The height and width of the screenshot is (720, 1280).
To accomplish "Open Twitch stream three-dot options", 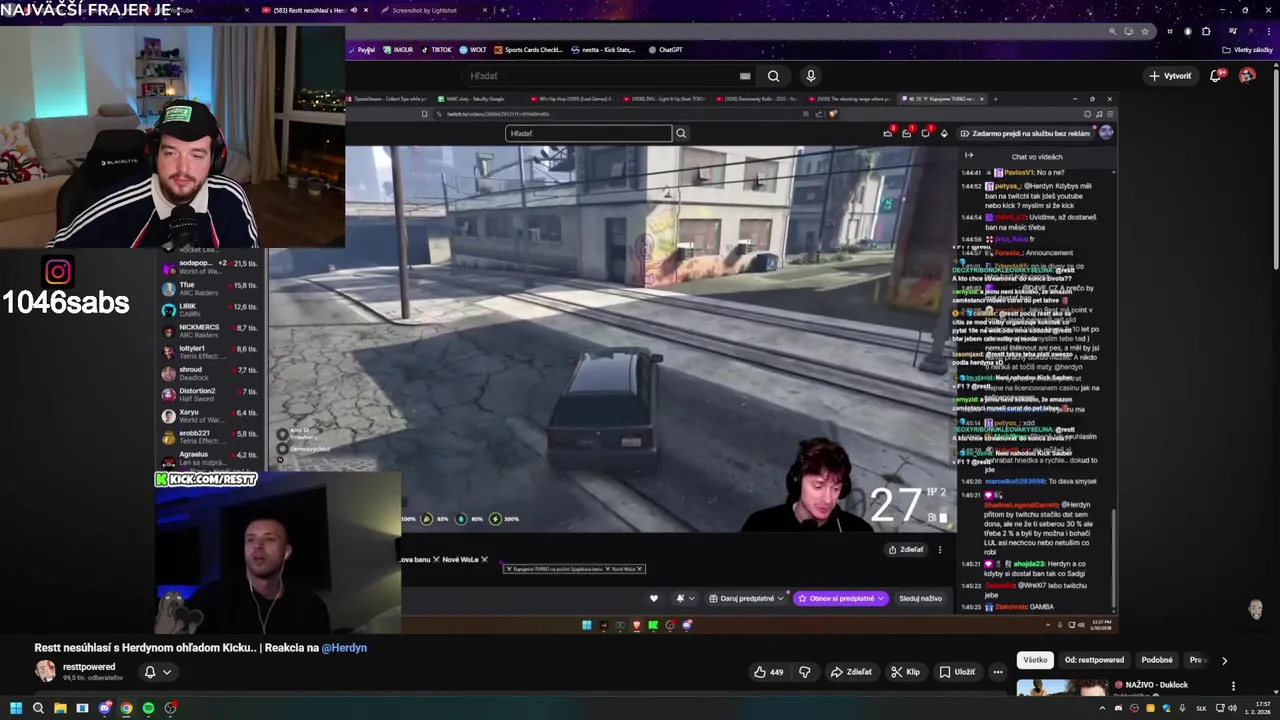I will click(x=940, y=549).
